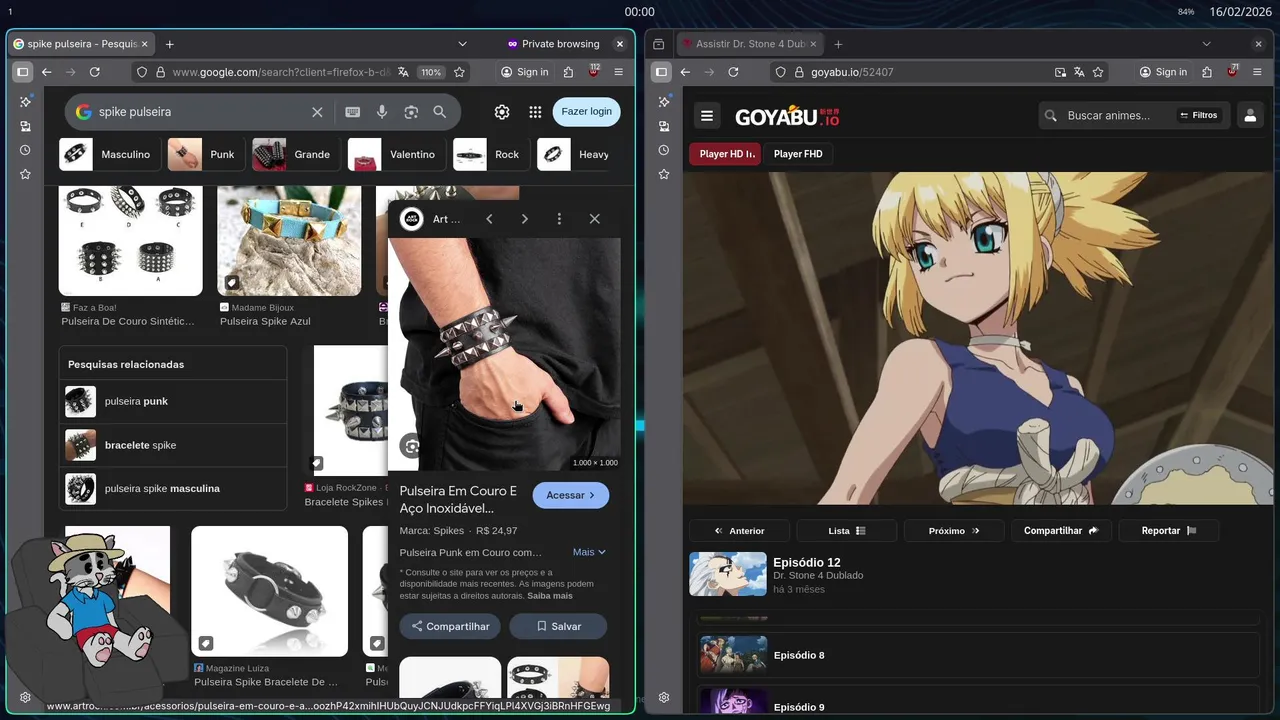Open the tab overview icon in the Goyabu window

pos(658,44)
